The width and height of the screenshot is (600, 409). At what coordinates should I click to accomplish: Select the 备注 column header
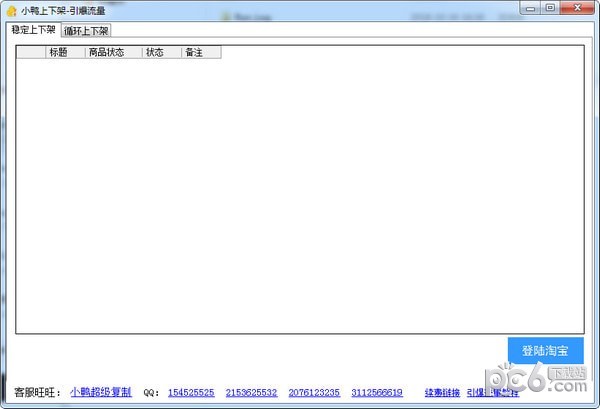[x=200, y=52]
